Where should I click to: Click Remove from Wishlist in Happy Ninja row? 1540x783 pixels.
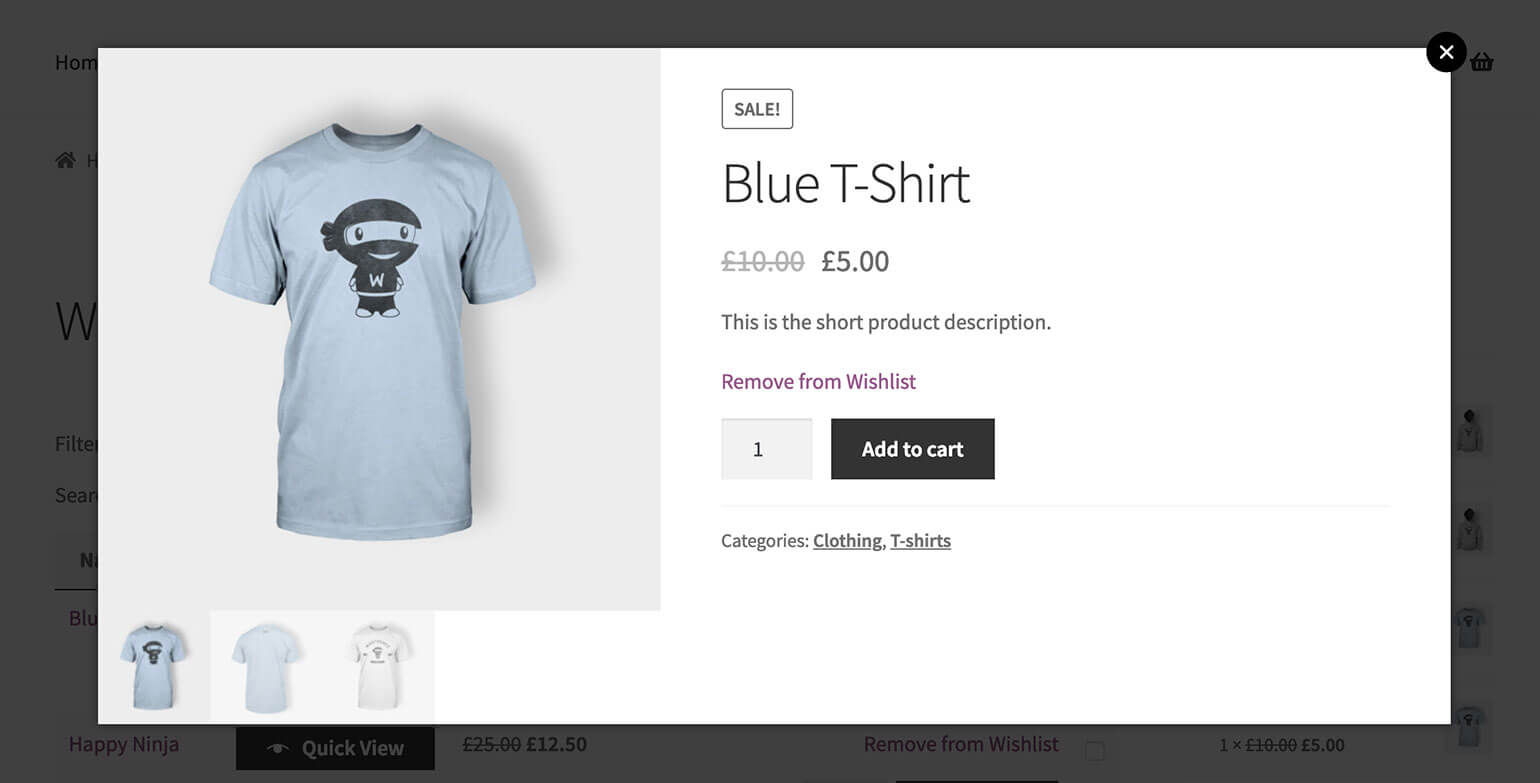961,744
